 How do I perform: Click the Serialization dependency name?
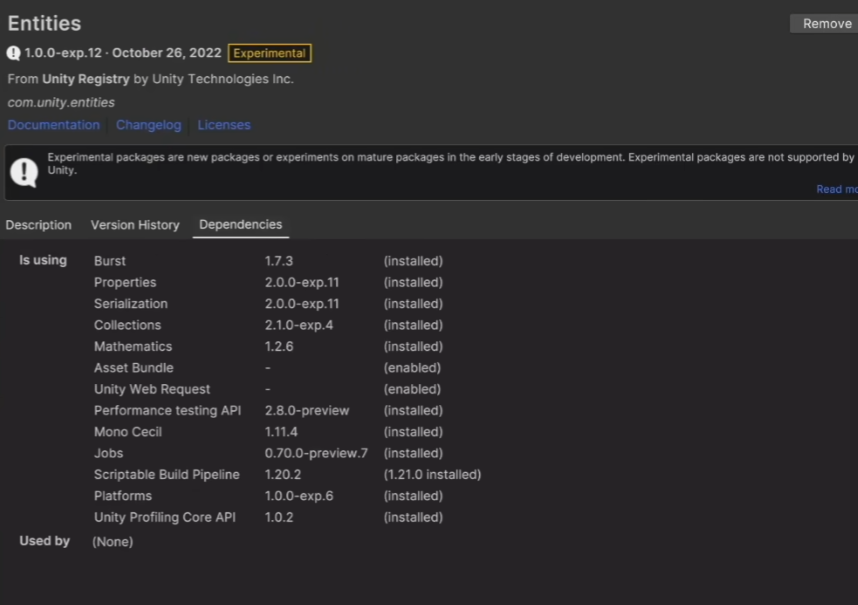pos(131,304)
